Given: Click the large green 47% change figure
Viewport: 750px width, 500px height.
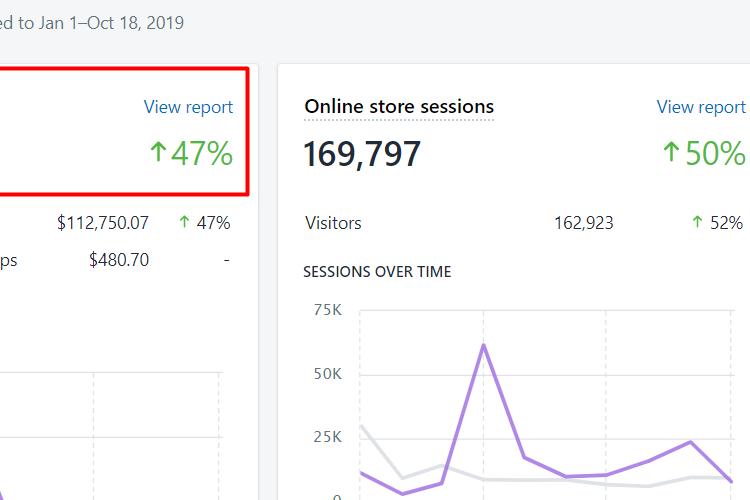Looking at the screenshot, I should (202, 154).
